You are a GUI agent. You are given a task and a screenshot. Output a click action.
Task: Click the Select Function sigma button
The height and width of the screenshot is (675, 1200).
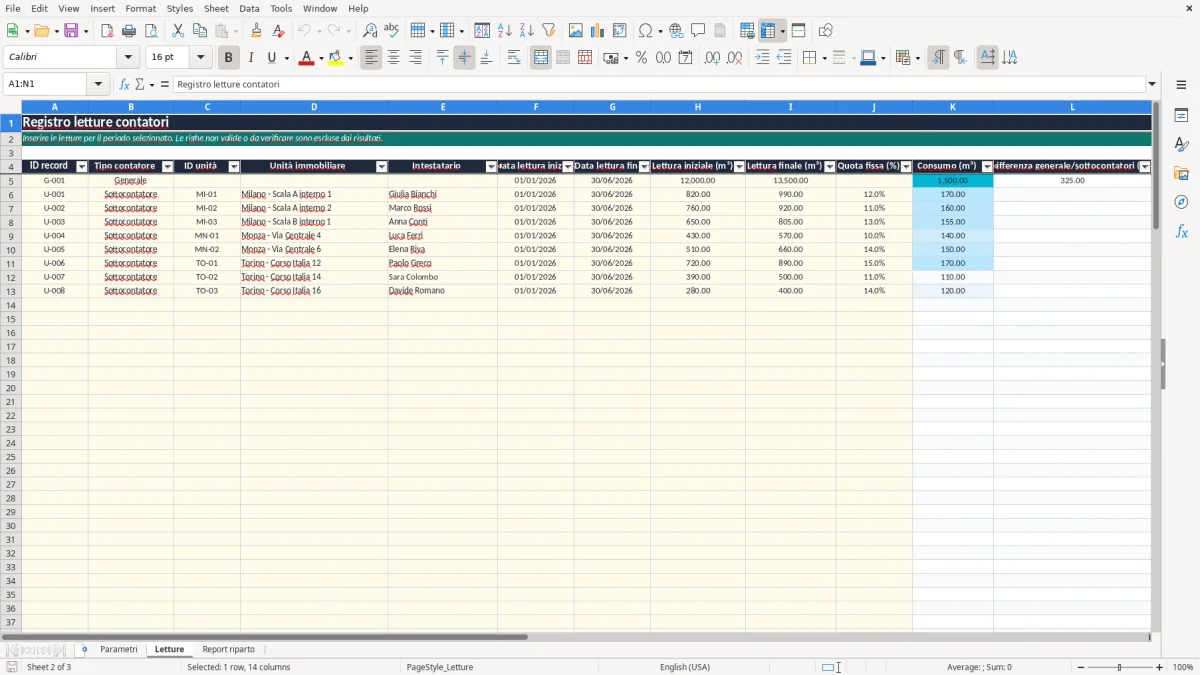click(140, 84)
